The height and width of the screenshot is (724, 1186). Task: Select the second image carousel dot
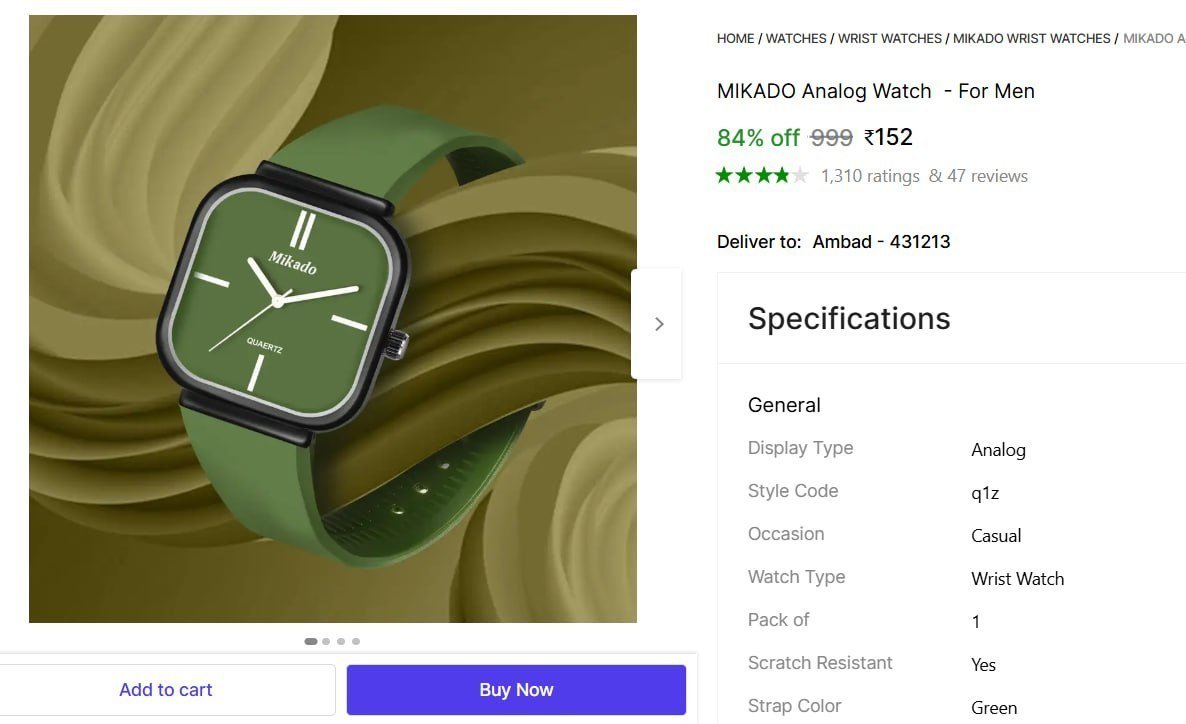325,641
